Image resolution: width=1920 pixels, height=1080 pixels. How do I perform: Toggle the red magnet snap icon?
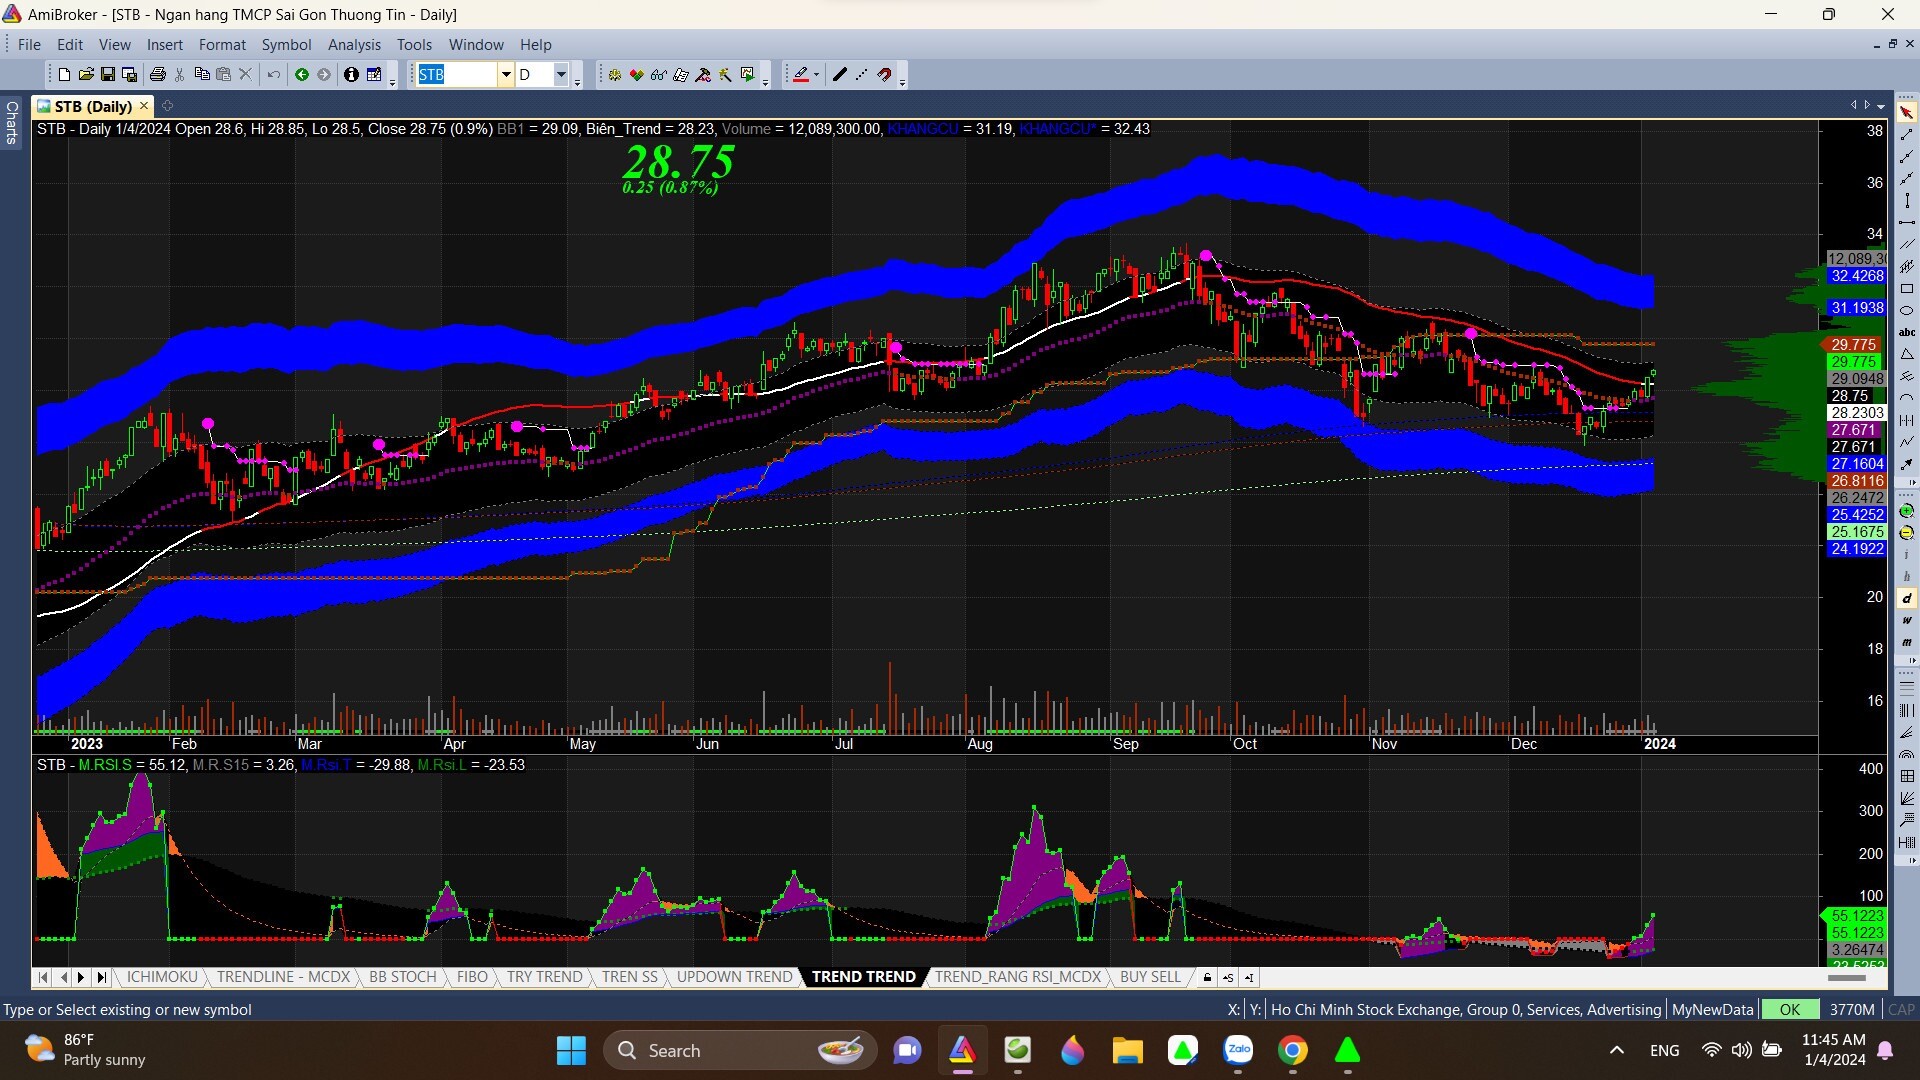[884, 75]
